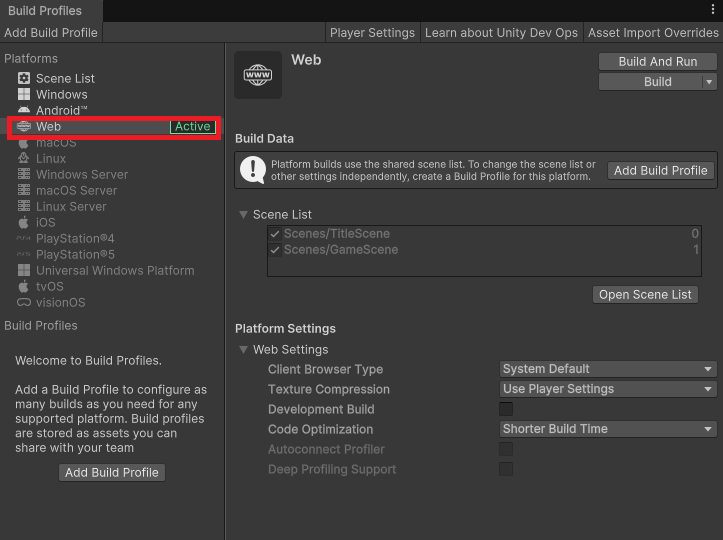Select the Linux Server platform row
Screen dimensions: 723x540
pos(112,207)
